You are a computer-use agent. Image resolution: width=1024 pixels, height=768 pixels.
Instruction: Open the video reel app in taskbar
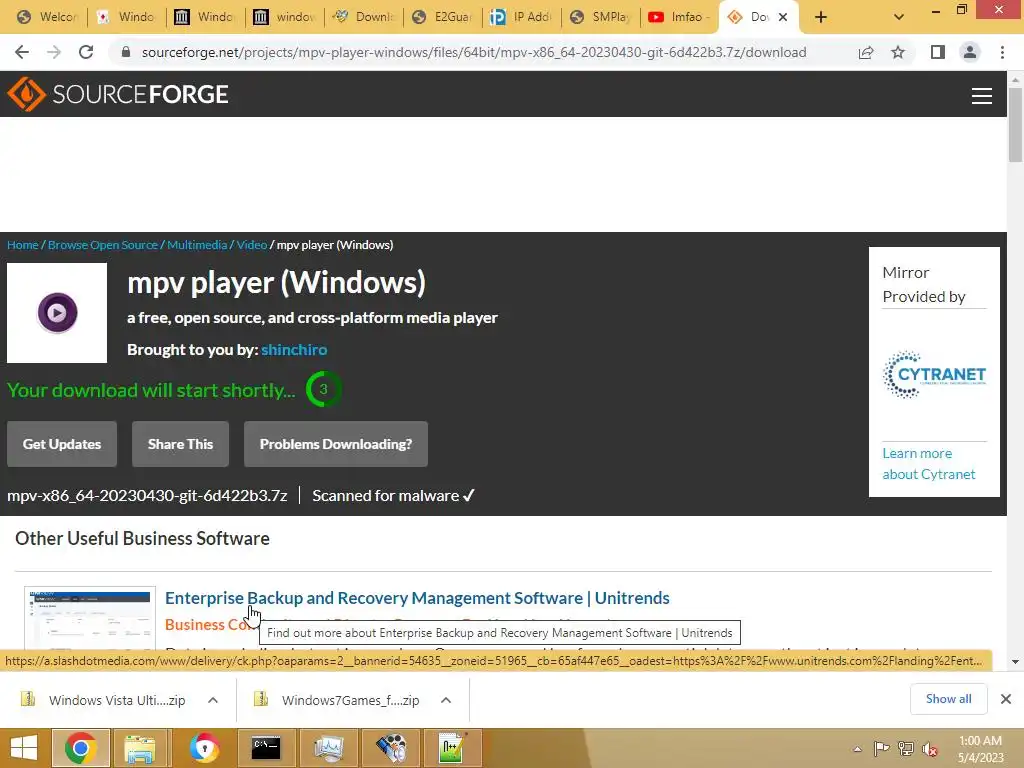coord(391,748)
